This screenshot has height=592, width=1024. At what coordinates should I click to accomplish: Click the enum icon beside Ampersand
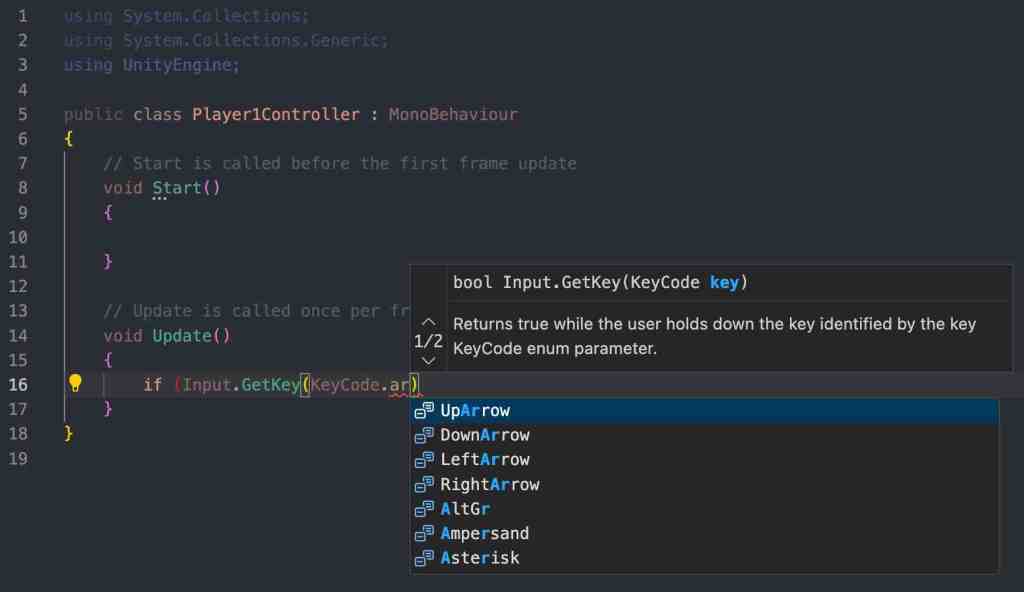pos(424,534)
